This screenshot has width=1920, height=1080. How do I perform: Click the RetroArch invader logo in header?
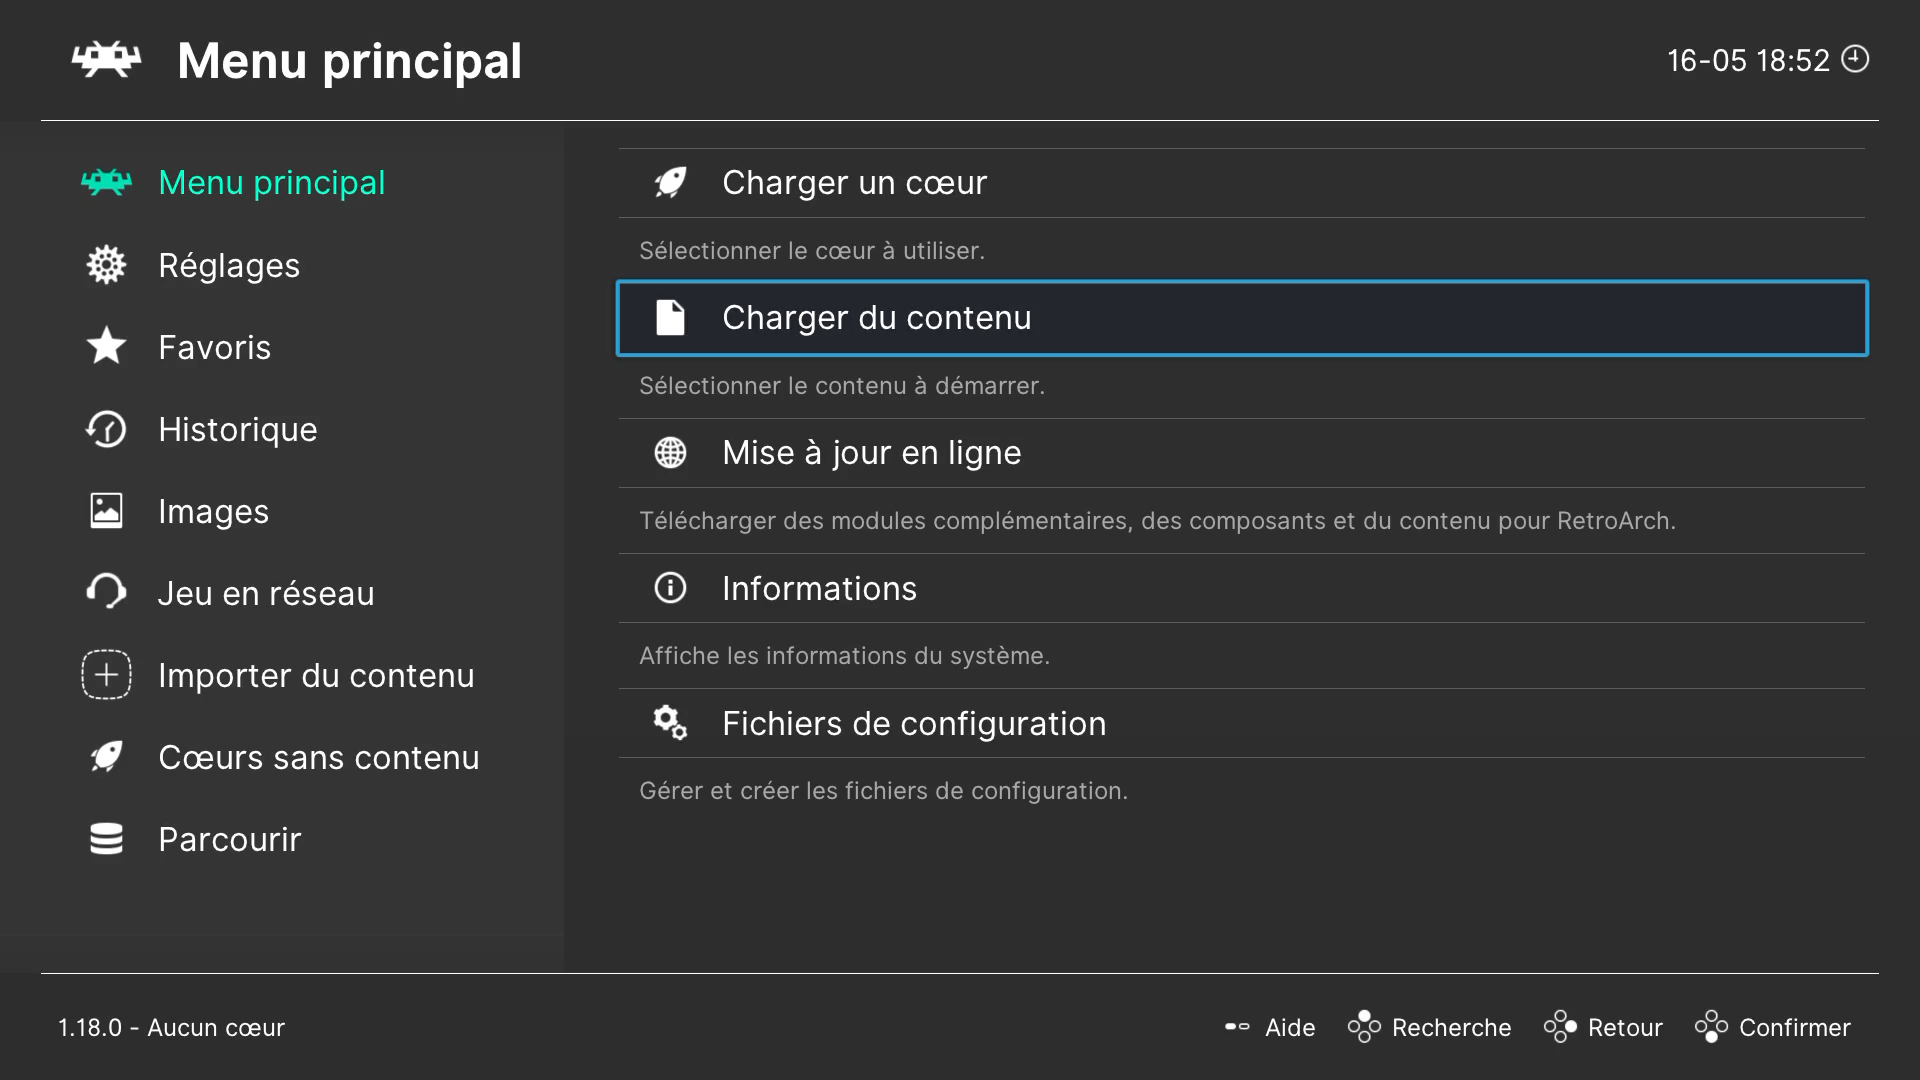point(106,60)
